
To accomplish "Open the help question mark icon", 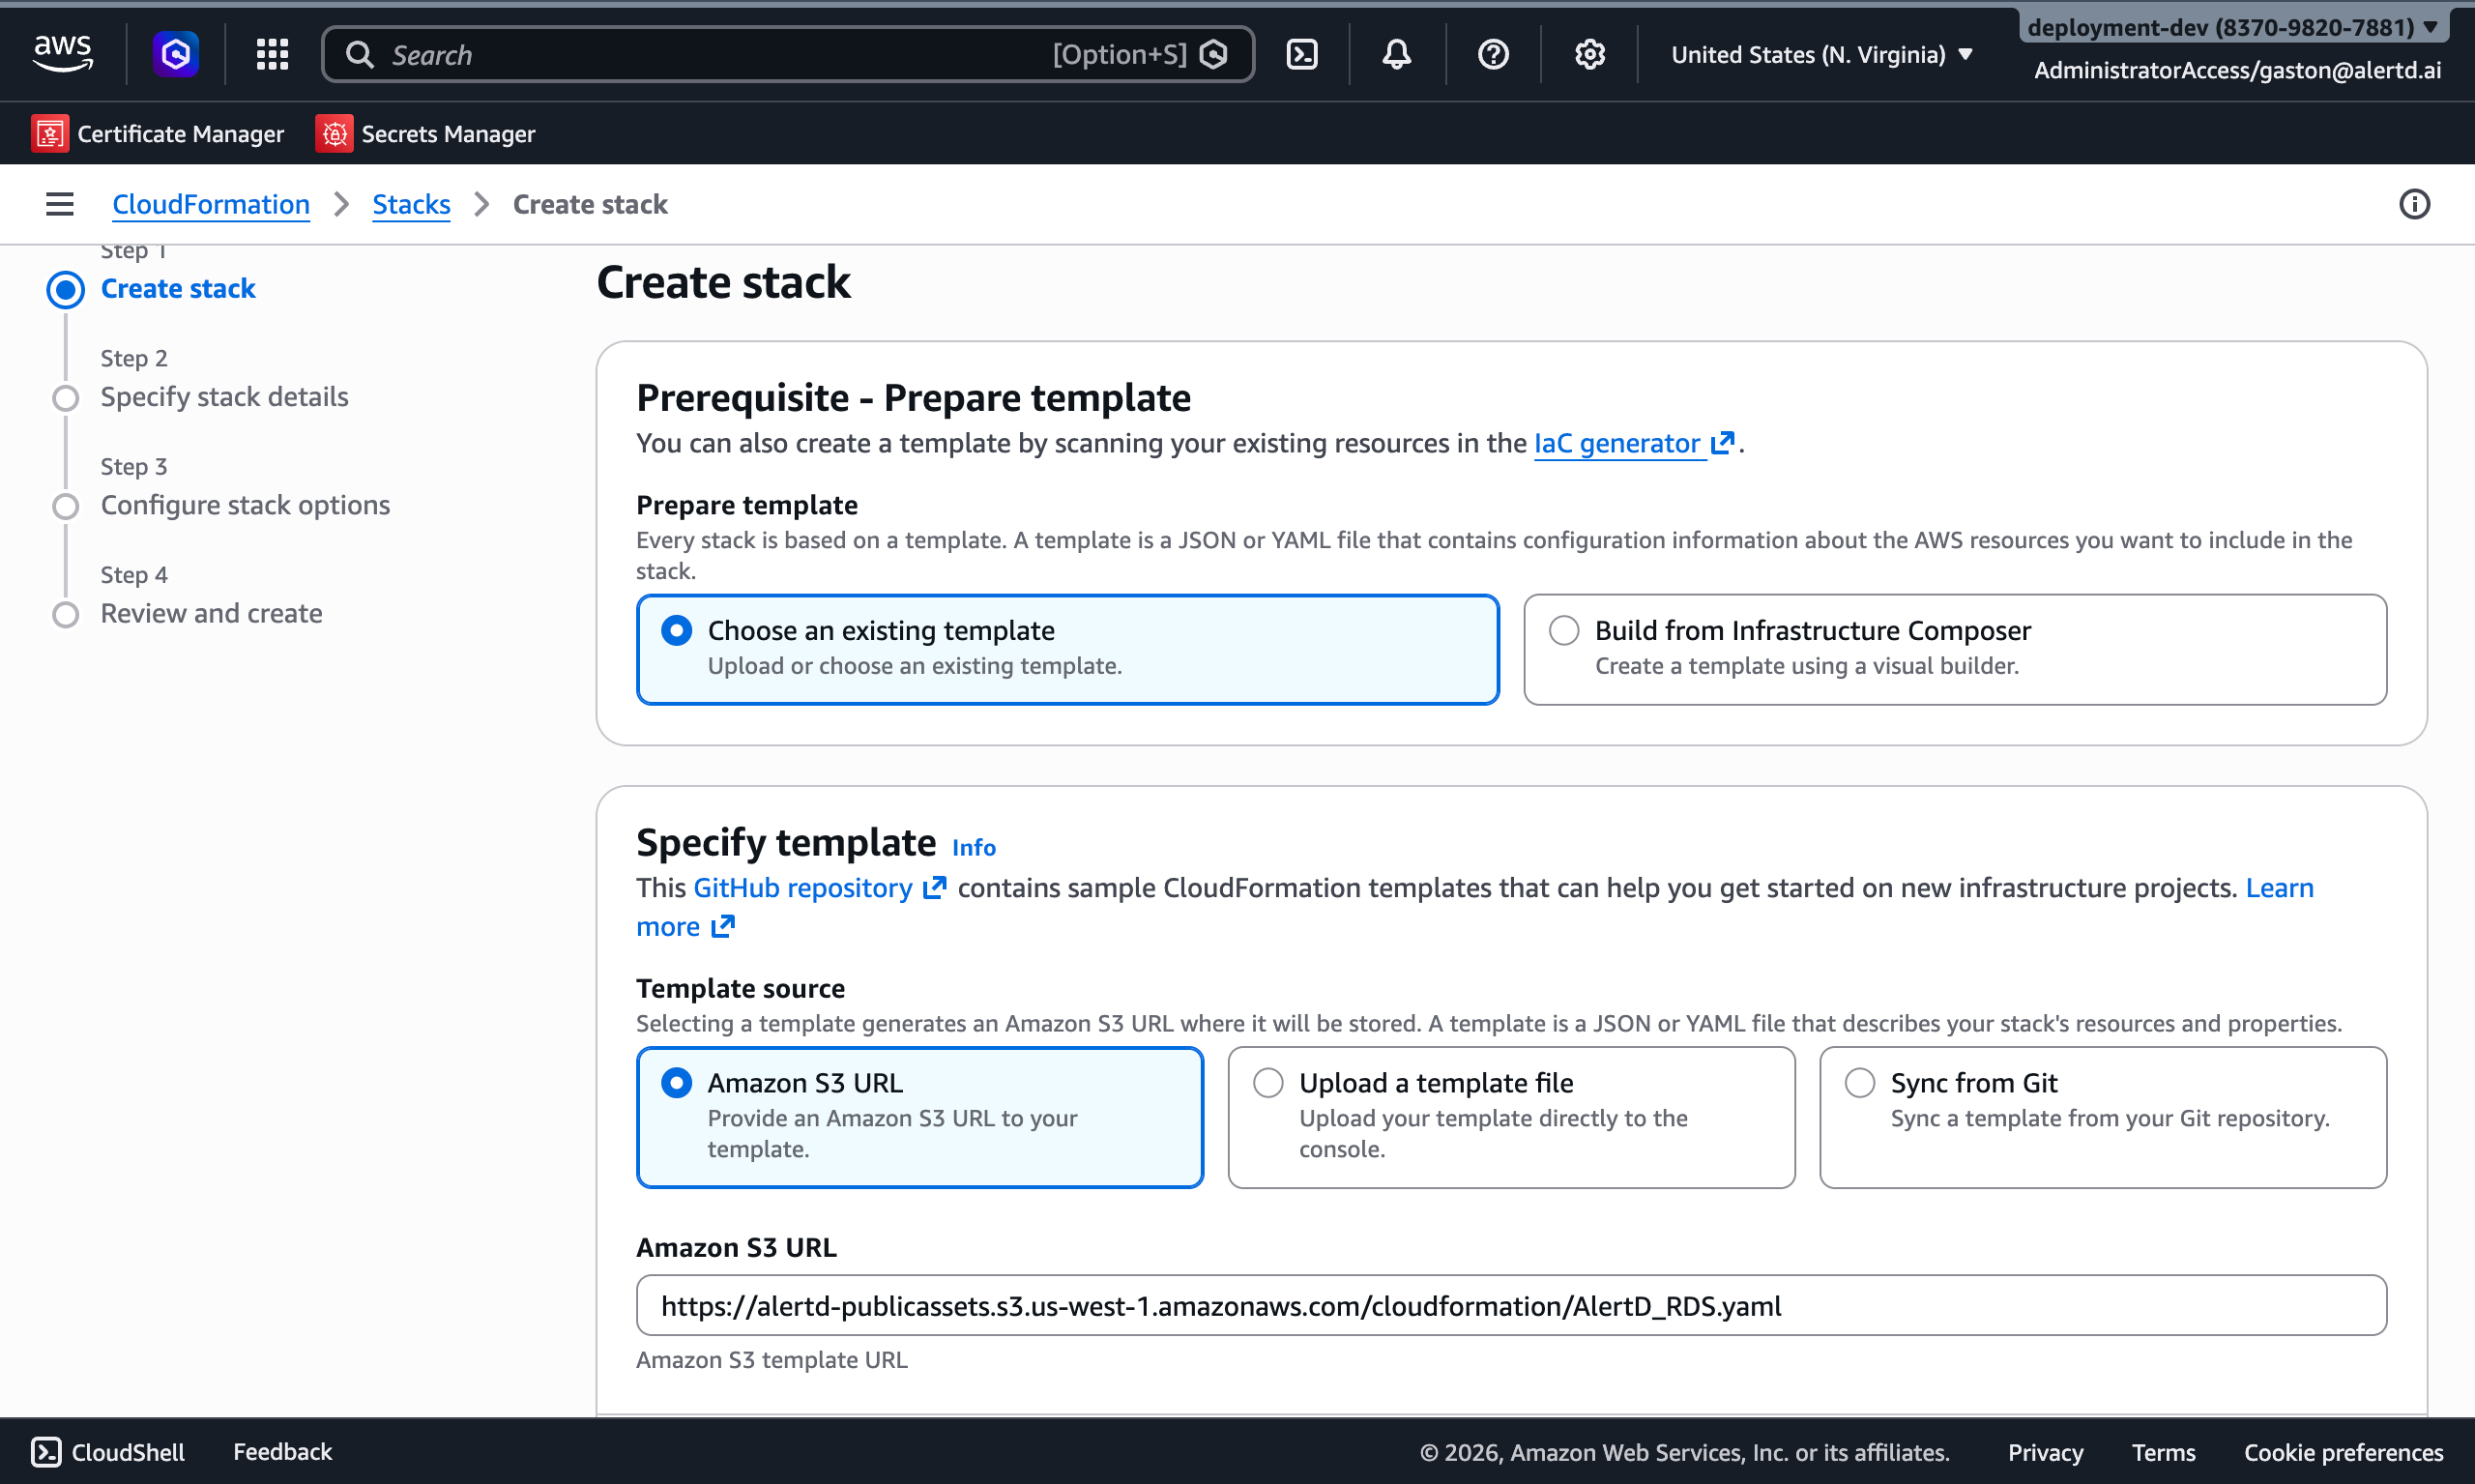I will click(1493, 54).
